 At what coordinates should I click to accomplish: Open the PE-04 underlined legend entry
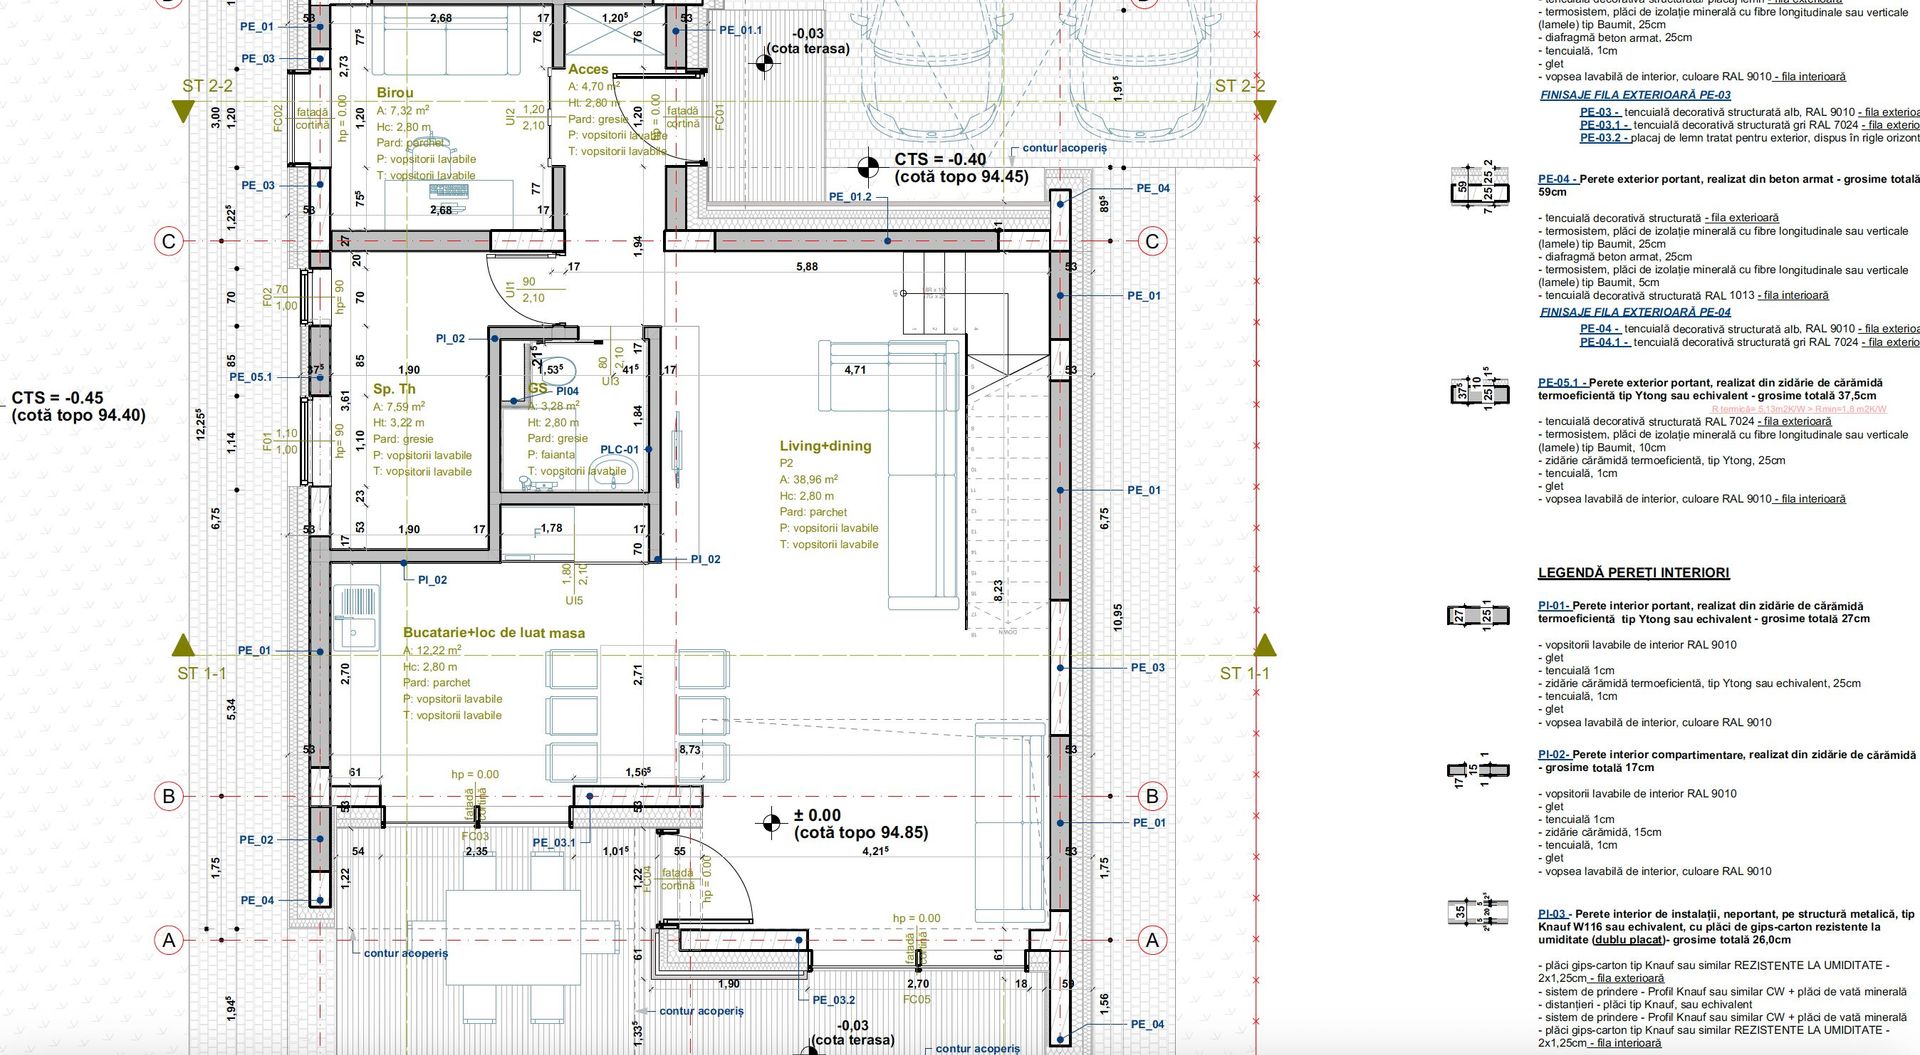click(x=1557, y=180)
